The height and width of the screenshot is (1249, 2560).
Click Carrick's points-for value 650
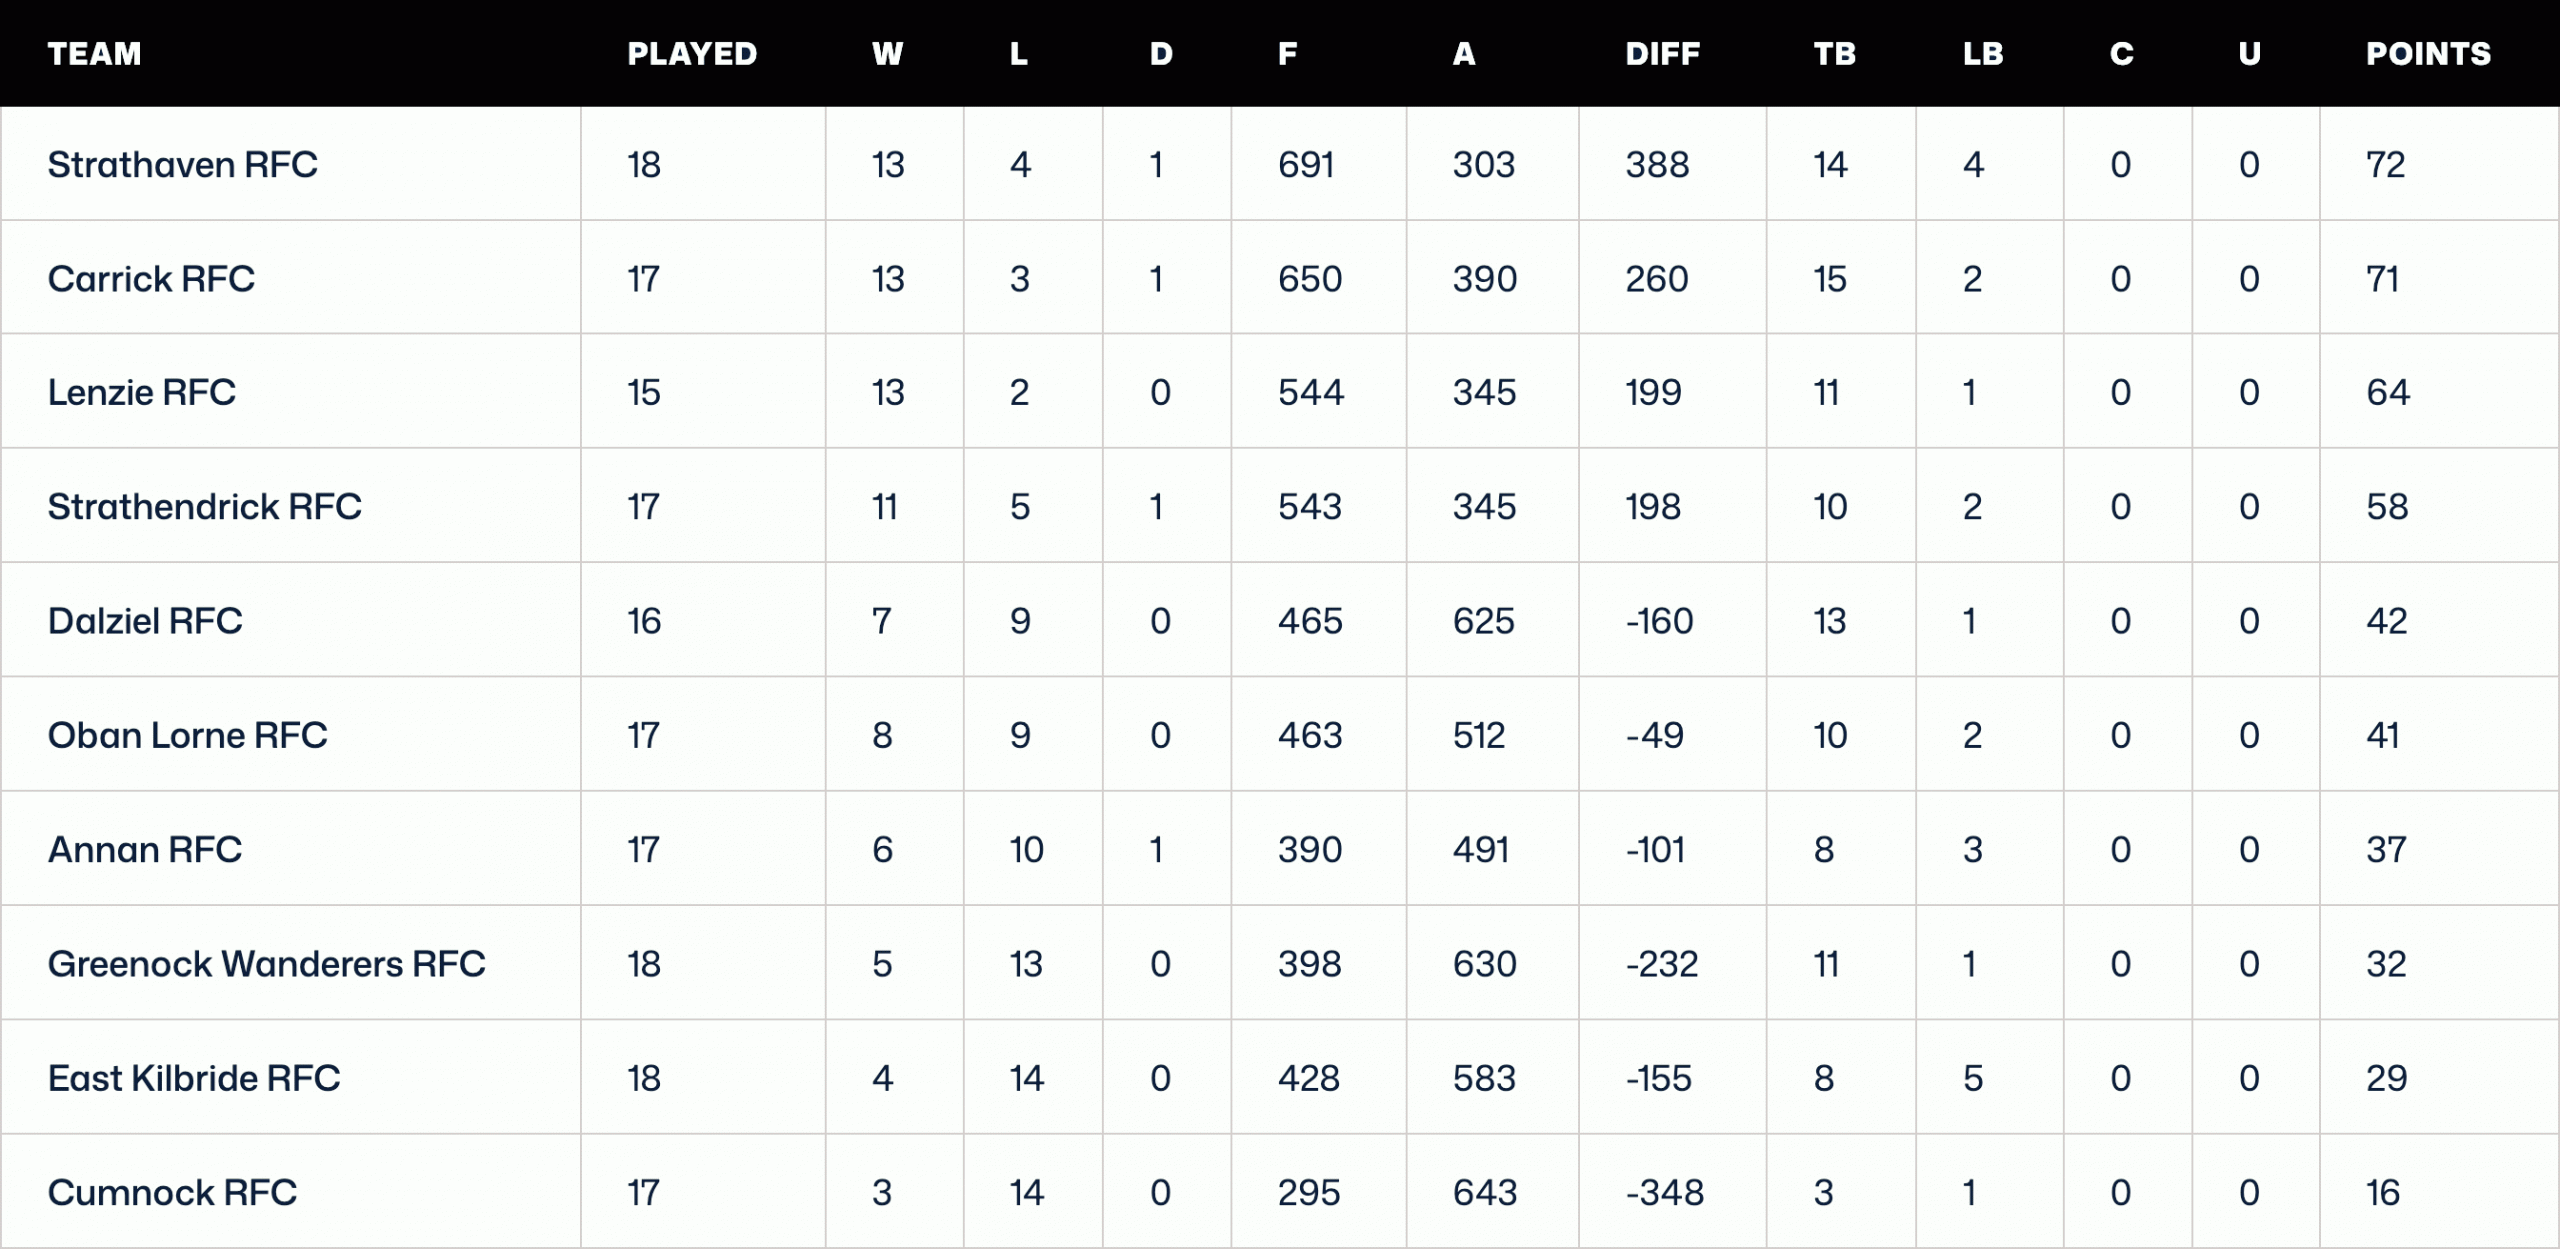1310,279
